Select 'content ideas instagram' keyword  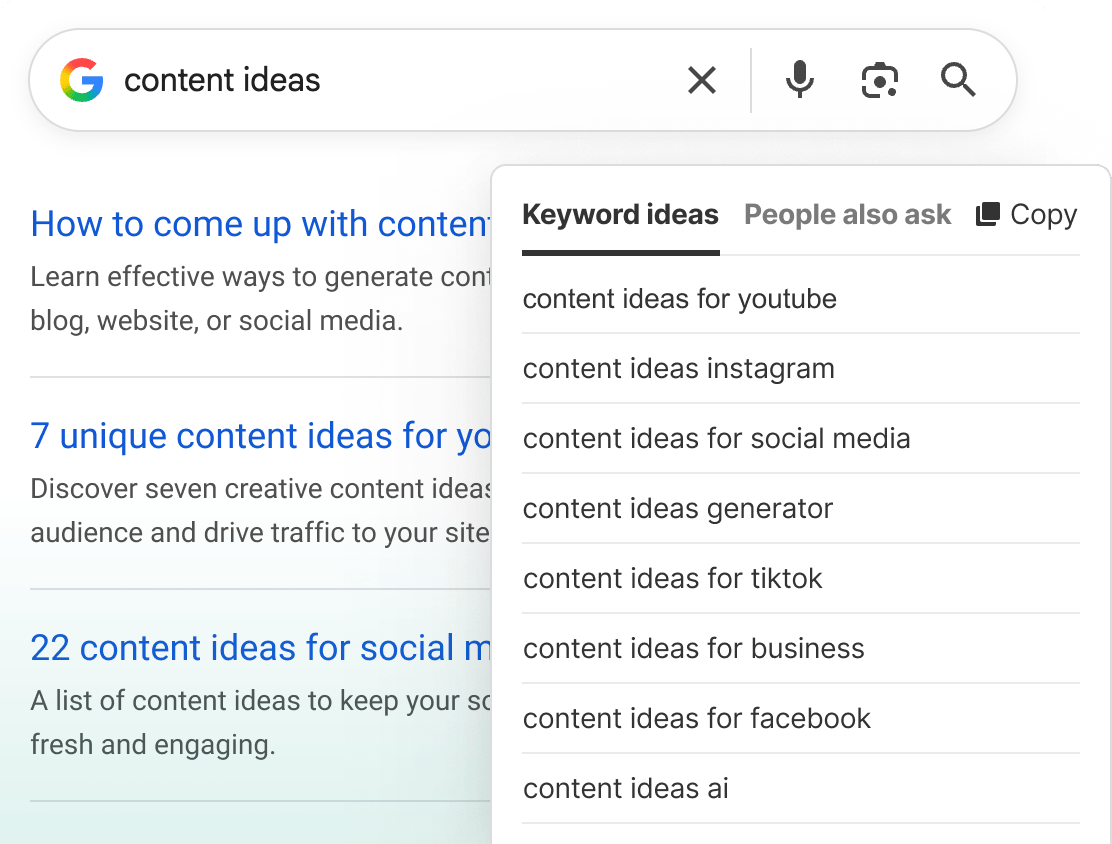(x=678, y=369)
